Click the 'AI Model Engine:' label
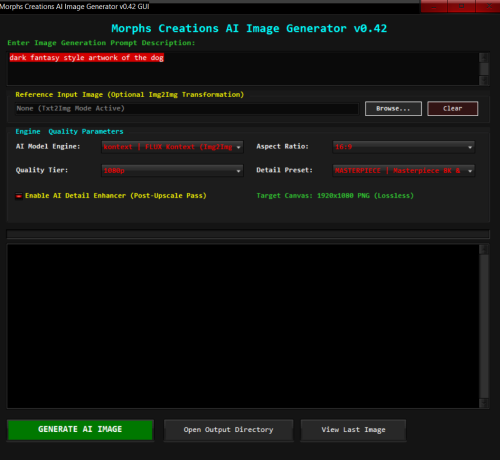Viewport: 500px width, 460px height. (x=48, y=146)
